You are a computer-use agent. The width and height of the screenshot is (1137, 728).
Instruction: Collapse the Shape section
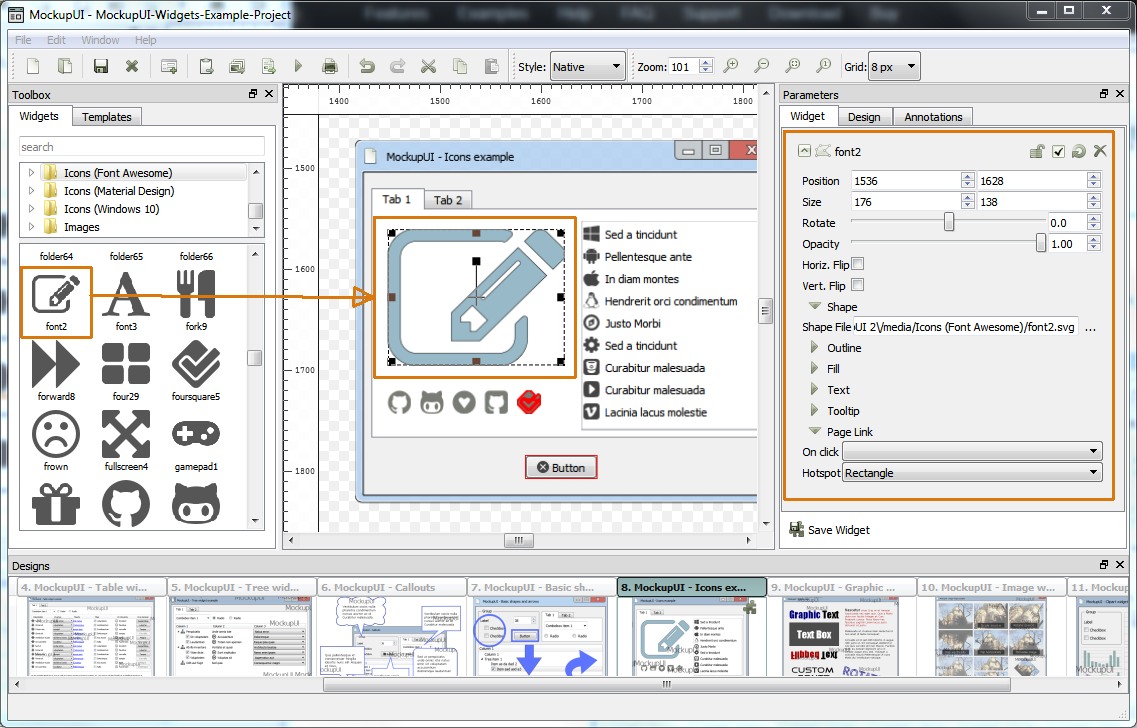[x=815, y=306]
